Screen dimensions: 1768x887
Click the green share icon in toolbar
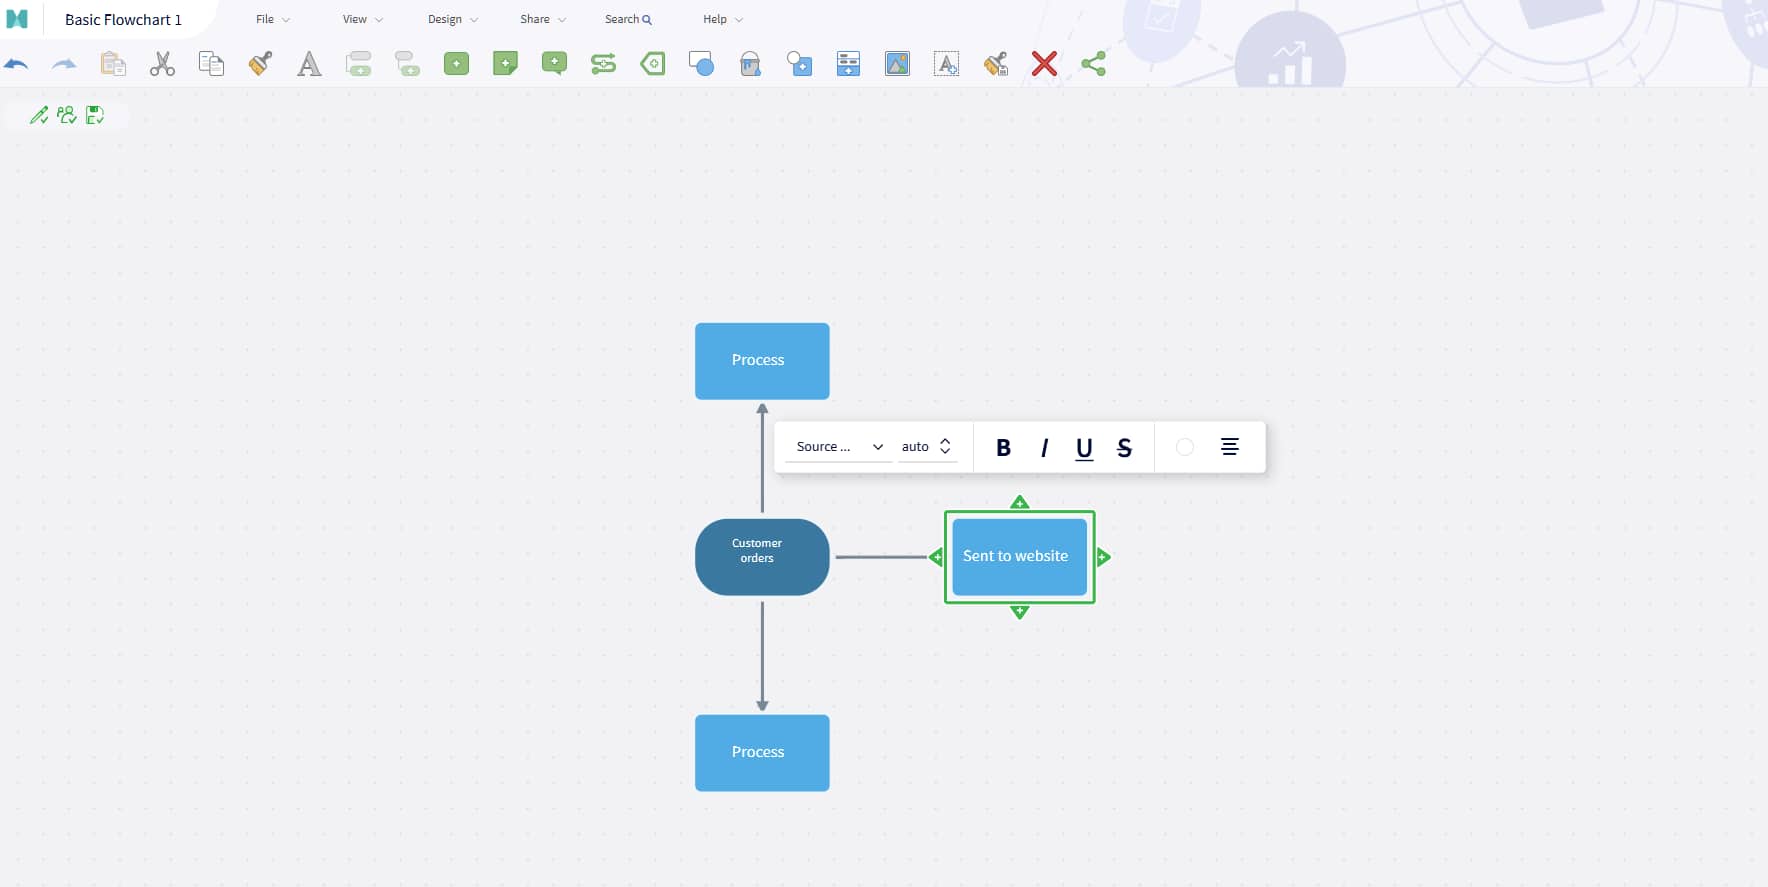pos(1093,64)
